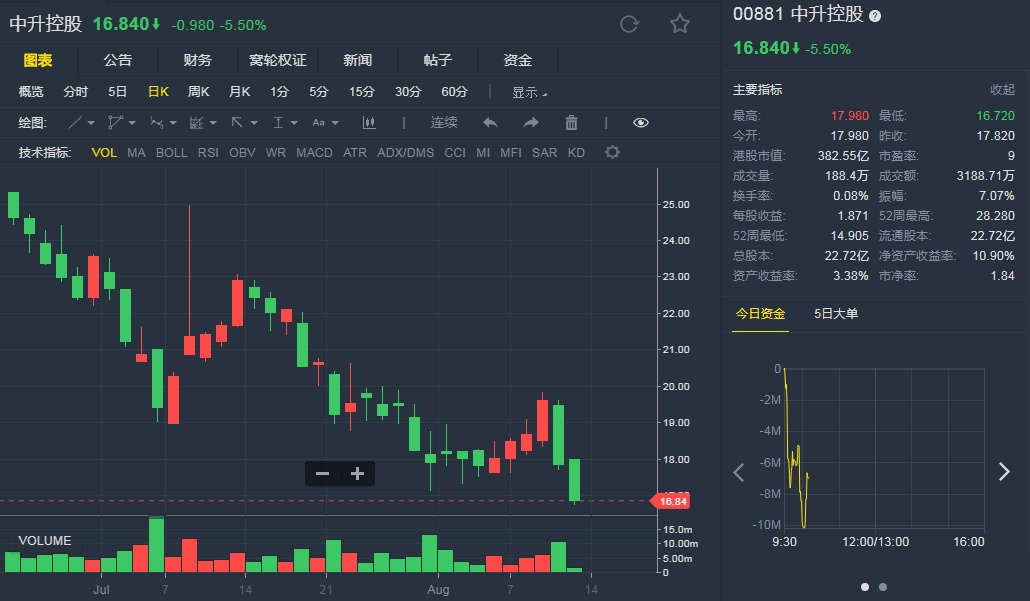
Task: Click the candlestick measure tool icon
Action: point(369,123)
